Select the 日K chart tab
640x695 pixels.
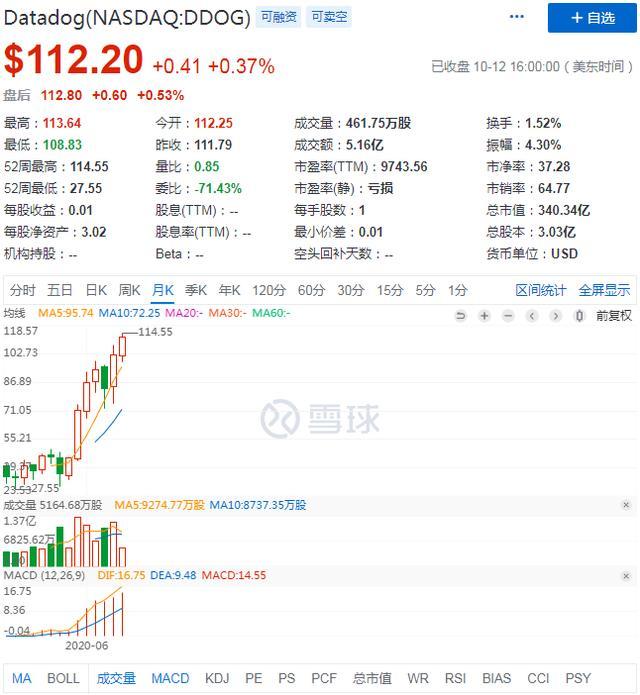click(96, 290)
